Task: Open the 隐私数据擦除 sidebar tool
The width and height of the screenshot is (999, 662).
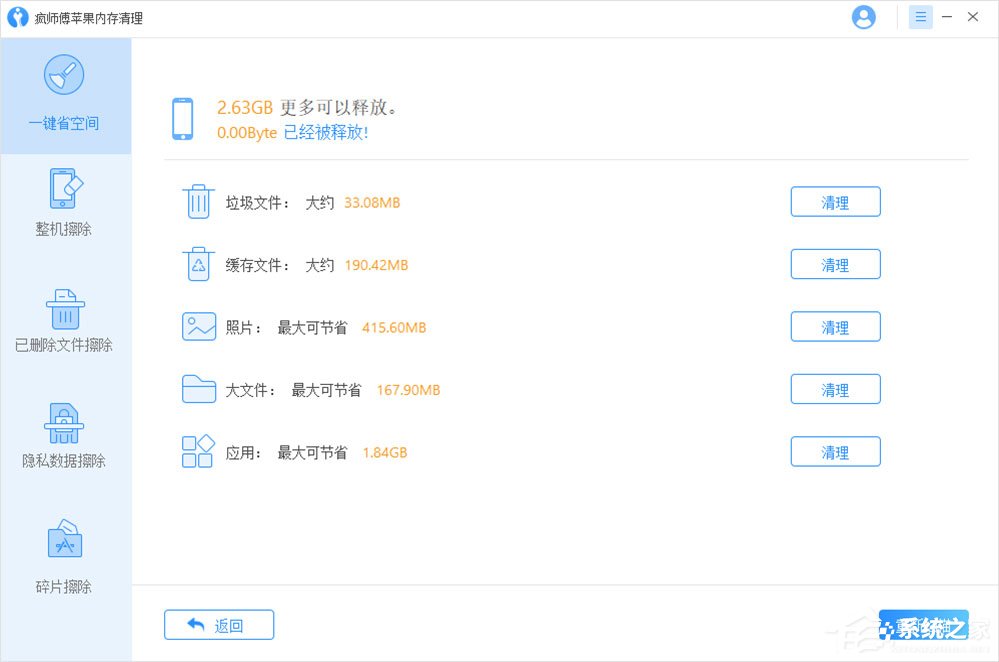Action: point(66,435)
